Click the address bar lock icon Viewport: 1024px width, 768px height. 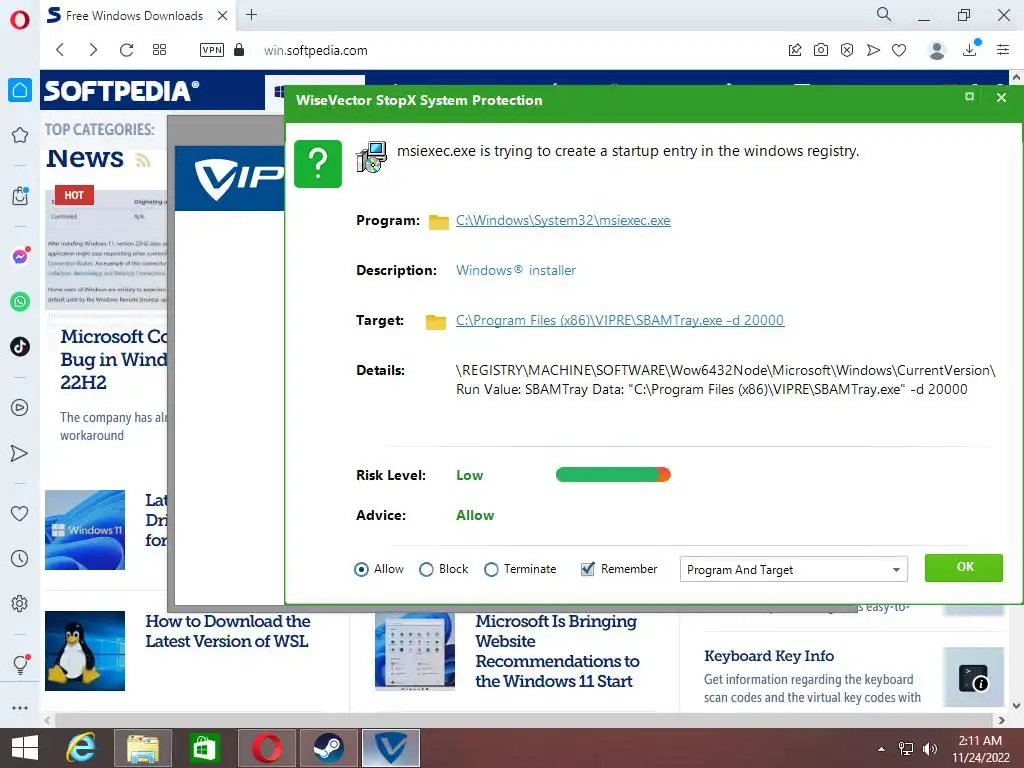239,50
